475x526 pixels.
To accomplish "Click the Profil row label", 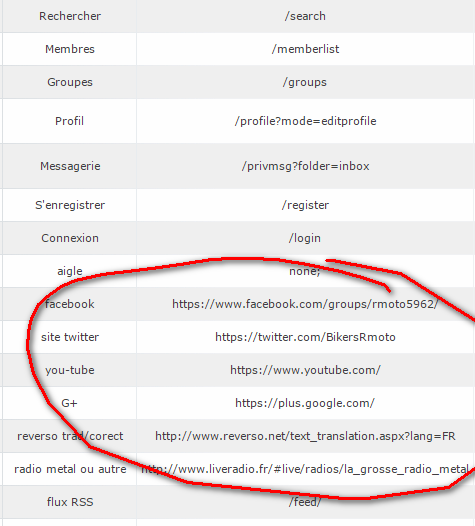I will 69,121.
